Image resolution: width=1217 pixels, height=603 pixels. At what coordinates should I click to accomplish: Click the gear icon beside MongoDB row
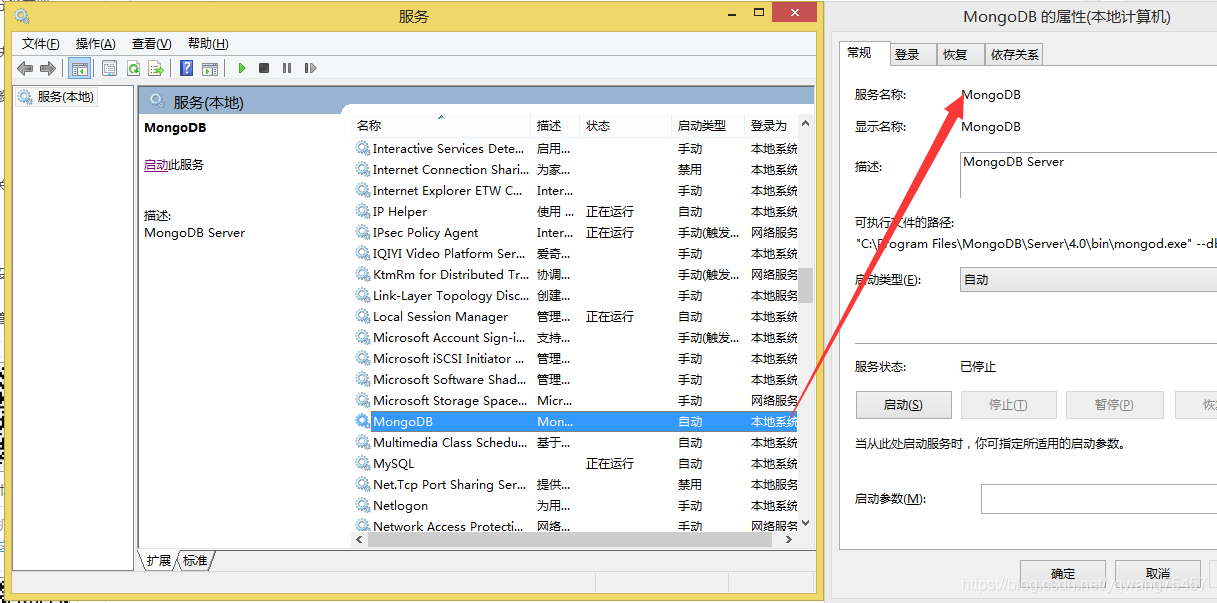pyautogui.click(x=363, y=421)
